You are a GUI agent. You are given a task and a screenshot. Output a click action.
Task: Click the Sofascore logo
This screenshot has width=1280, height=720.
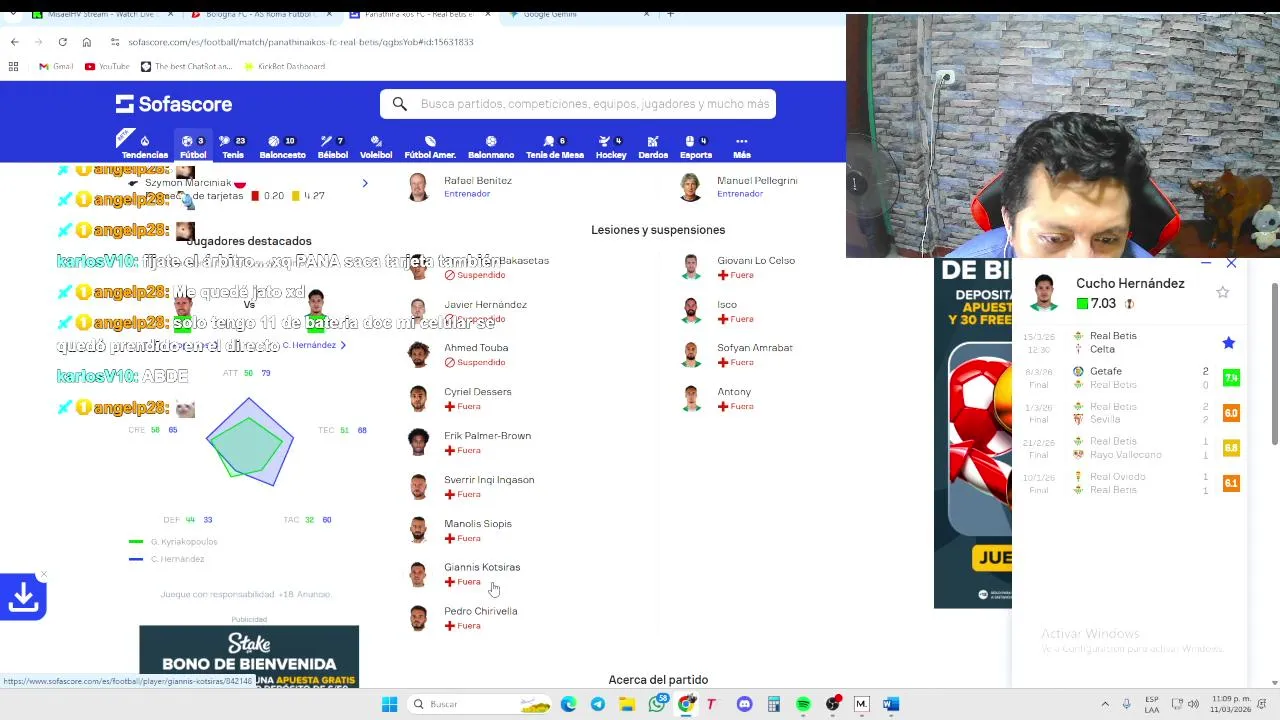[x=174, y=104]
